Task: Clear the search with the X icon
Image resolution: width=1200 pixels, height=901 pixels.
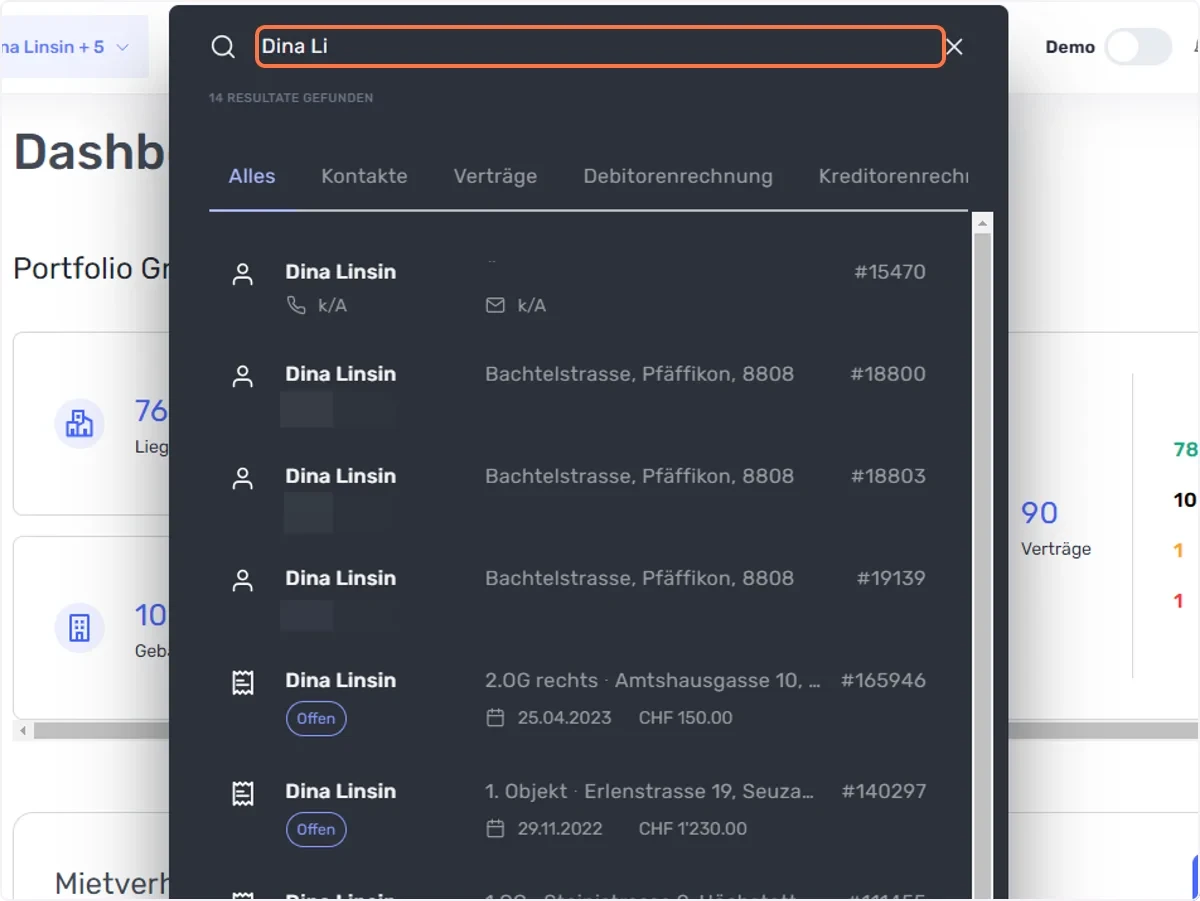Action: [955, 47]
